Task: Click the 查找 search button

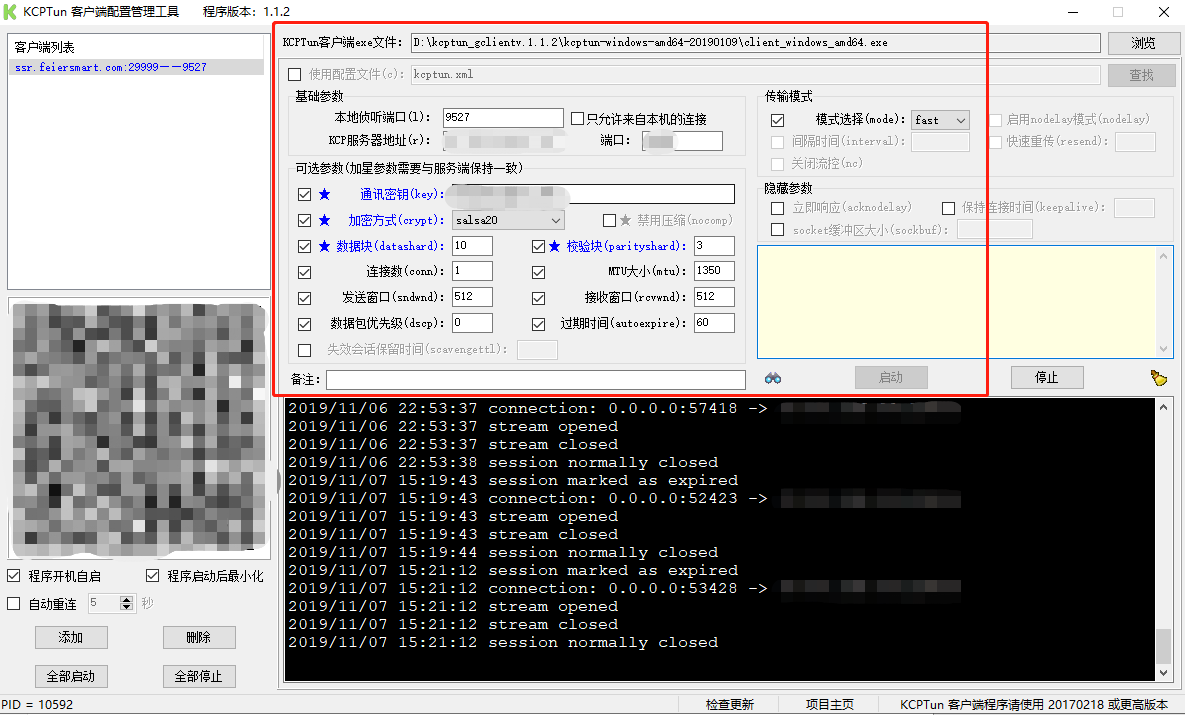Action: [1140, 75]
